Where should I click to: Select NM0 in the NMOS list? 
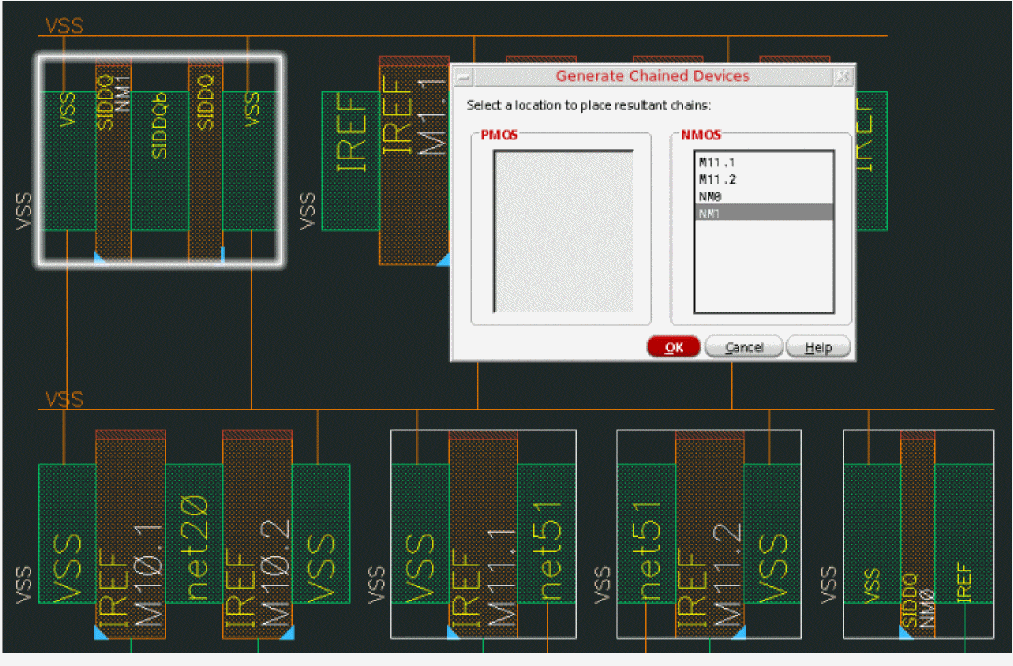point(764,196)
